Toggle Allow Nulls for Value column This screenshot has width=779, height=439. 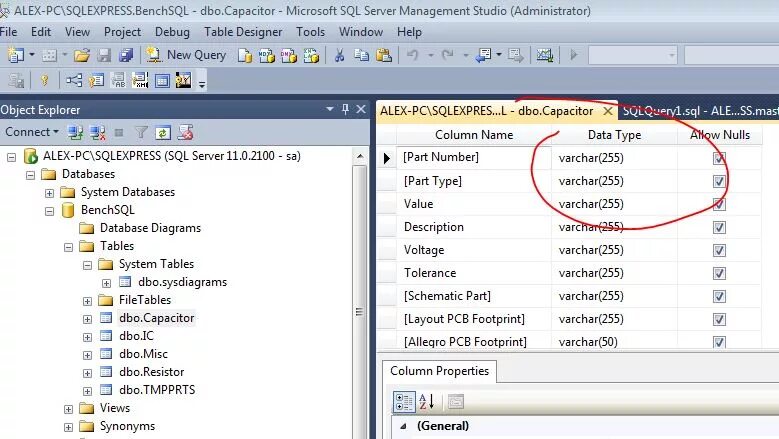pos(719,204)
